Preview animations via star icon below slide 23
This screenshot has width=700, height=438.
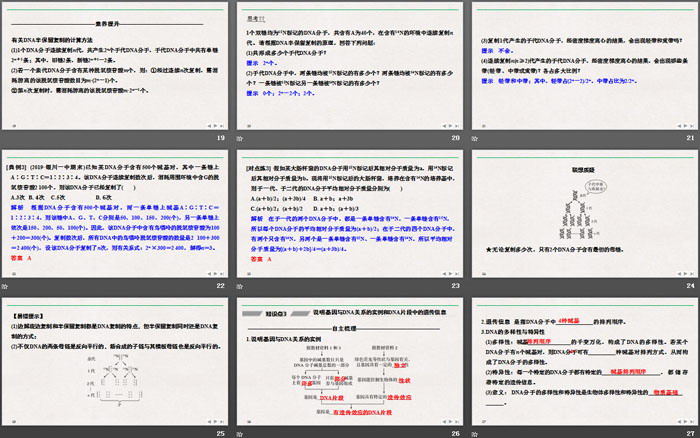click(241, 287)
